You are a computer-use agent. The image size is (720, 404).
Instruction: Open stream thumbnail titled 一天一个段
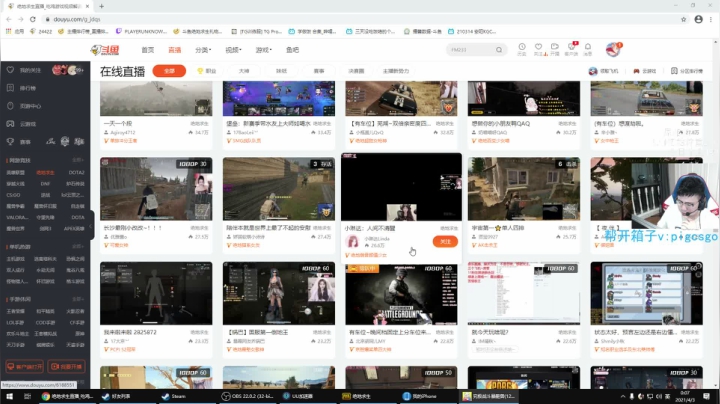156,98
